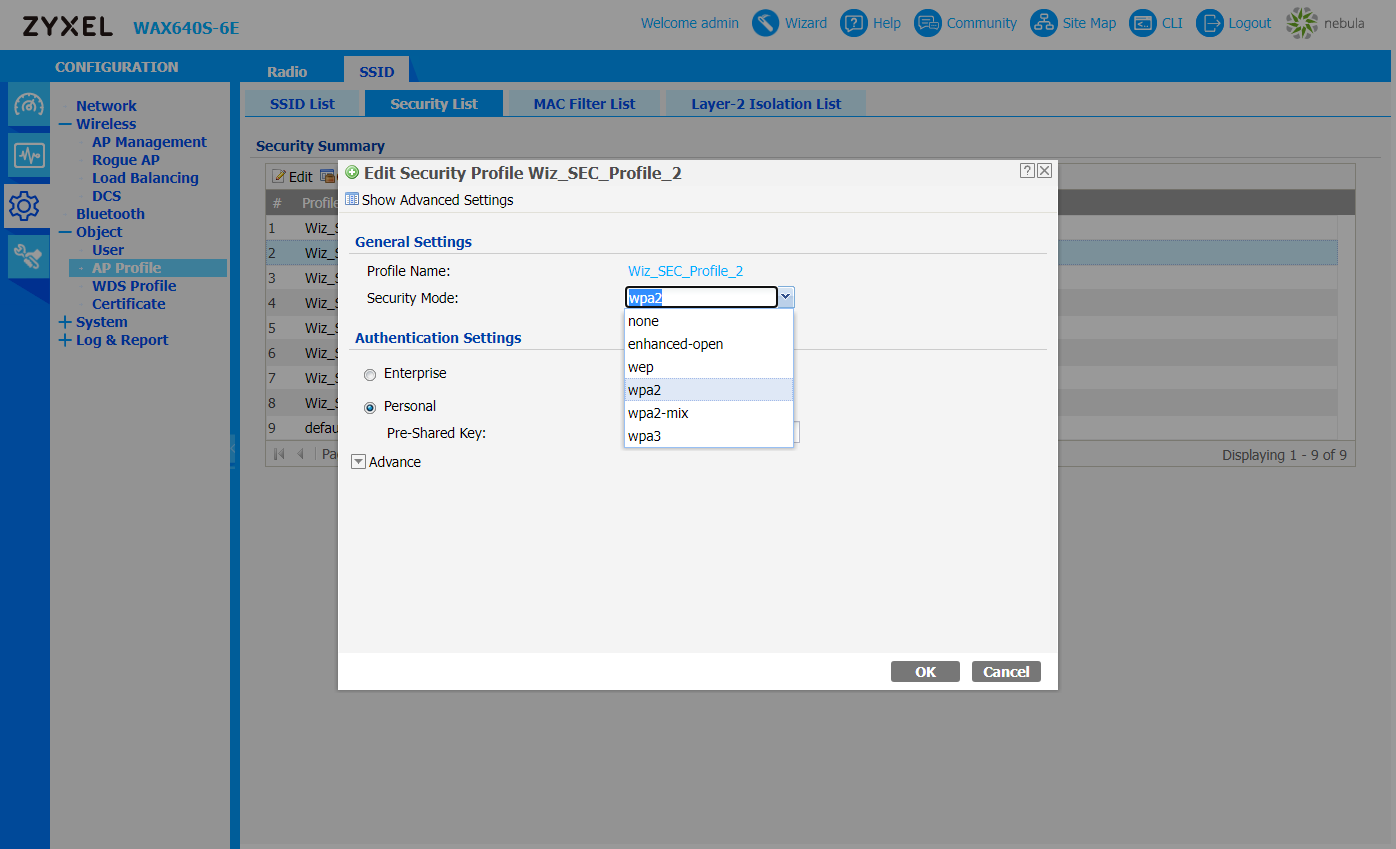Image resolution: width=1396 pixels, height=849 pixels.
Task: Click the Edit pencil icon in the toolbar
Action: pos(279,177)
